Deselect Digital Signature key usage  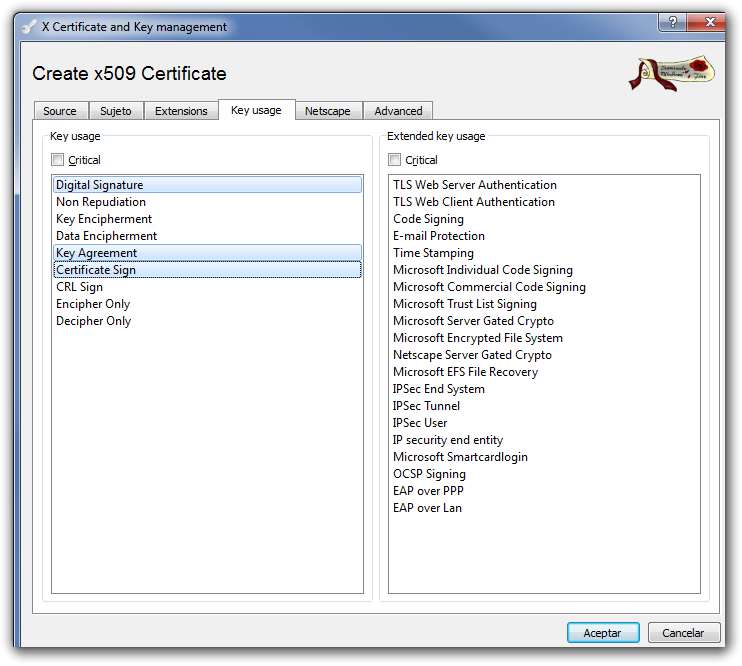click(99, 185)
